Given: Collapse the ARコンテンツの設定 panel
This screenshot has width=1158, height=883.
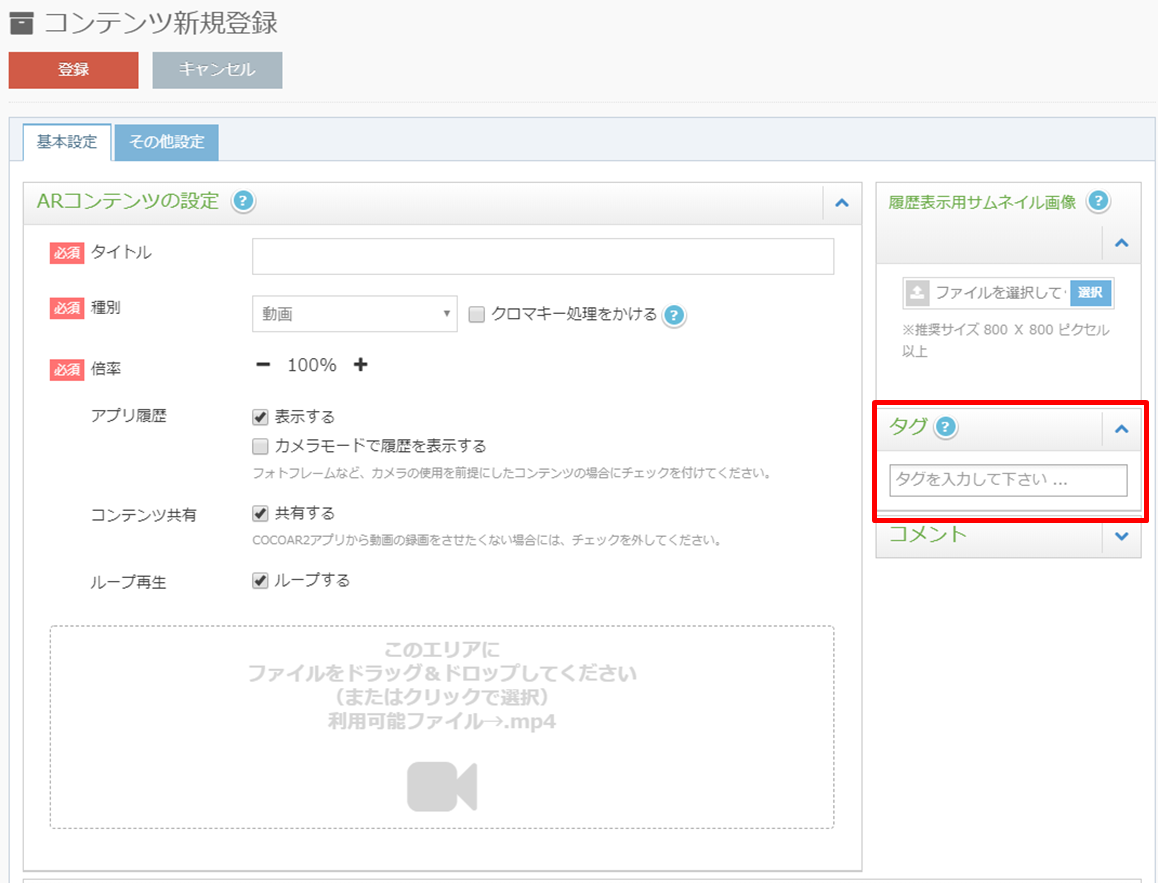Looking at the screenshot, I should [x=842, y=203].
